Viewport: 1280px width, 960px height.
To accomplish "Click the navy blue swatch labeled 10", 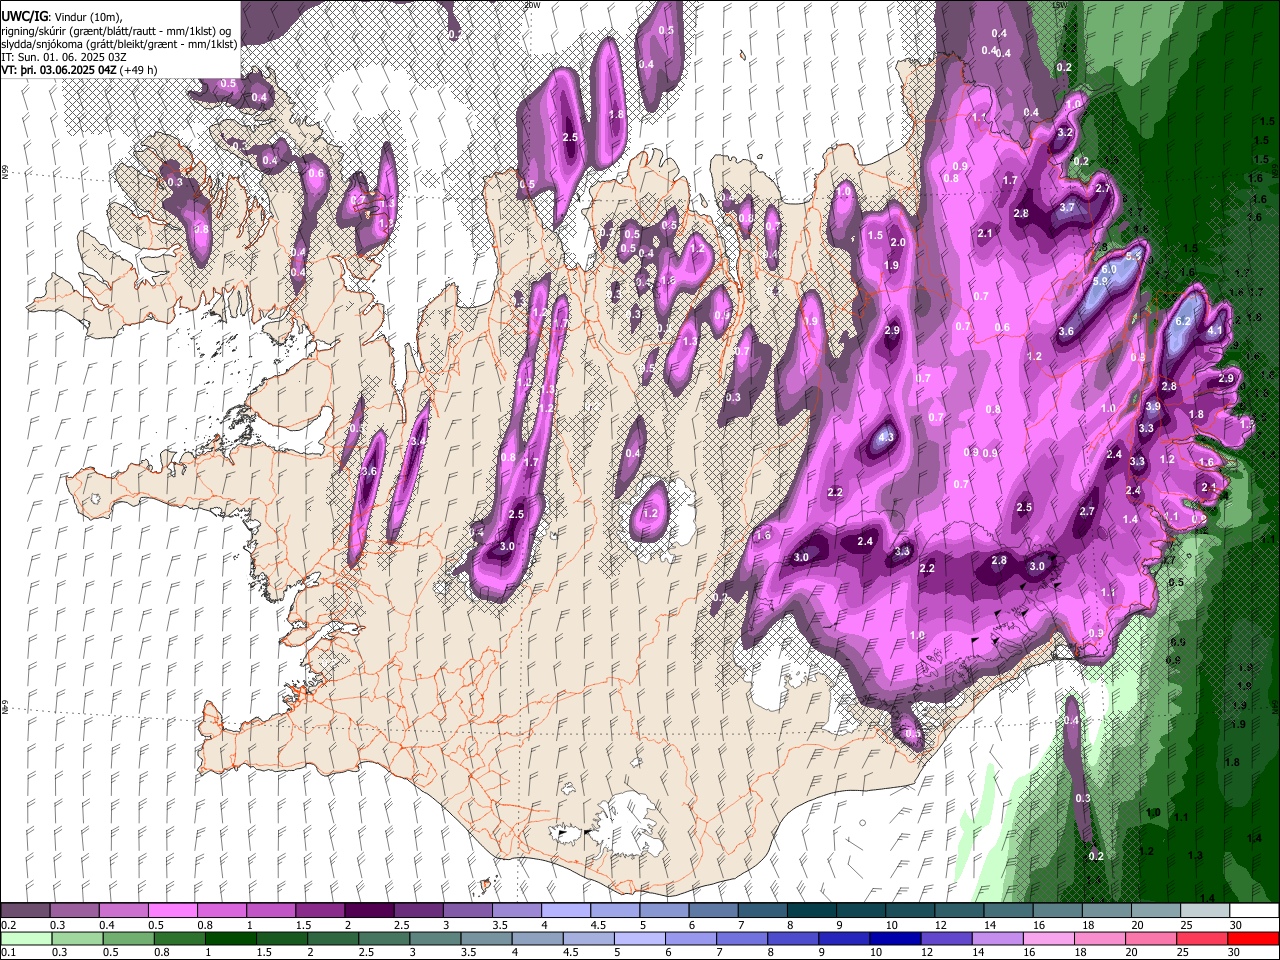I will 894,938.
